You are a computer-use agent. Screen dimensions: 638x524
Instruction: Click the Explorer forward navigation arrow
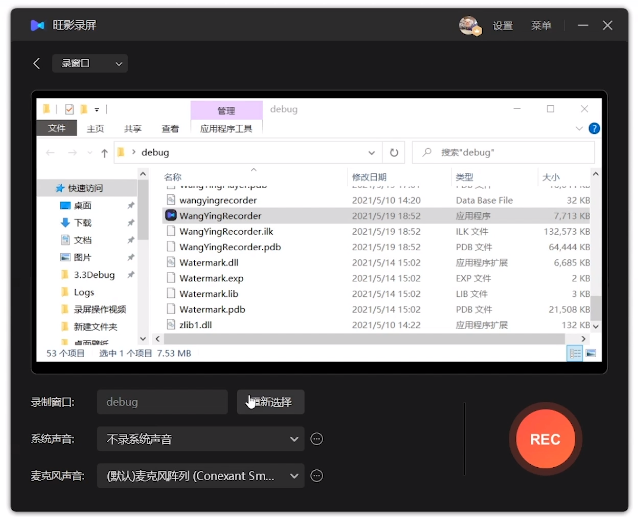pos(72,153)
